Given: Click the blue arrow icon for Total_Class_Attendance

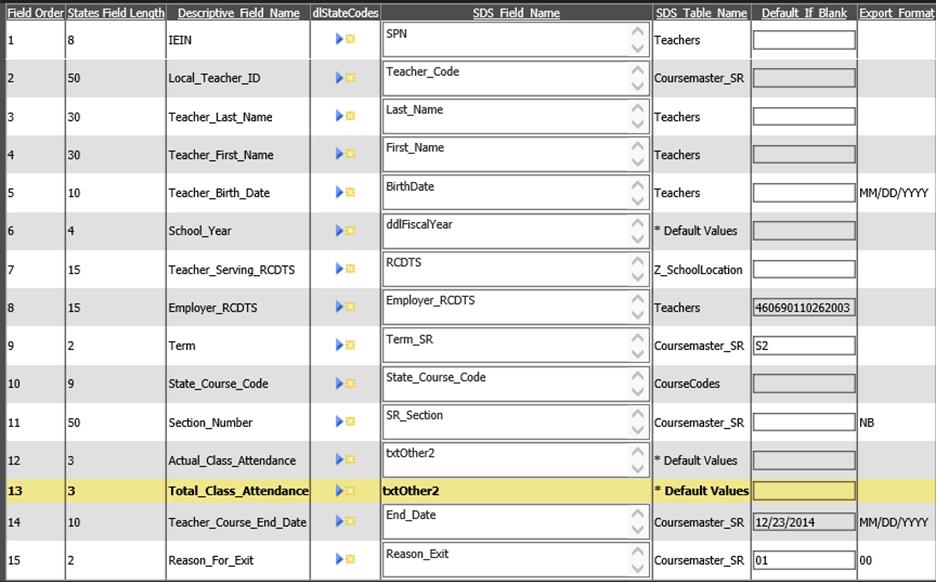Looking at the screenshot, I should click(340, 491).
